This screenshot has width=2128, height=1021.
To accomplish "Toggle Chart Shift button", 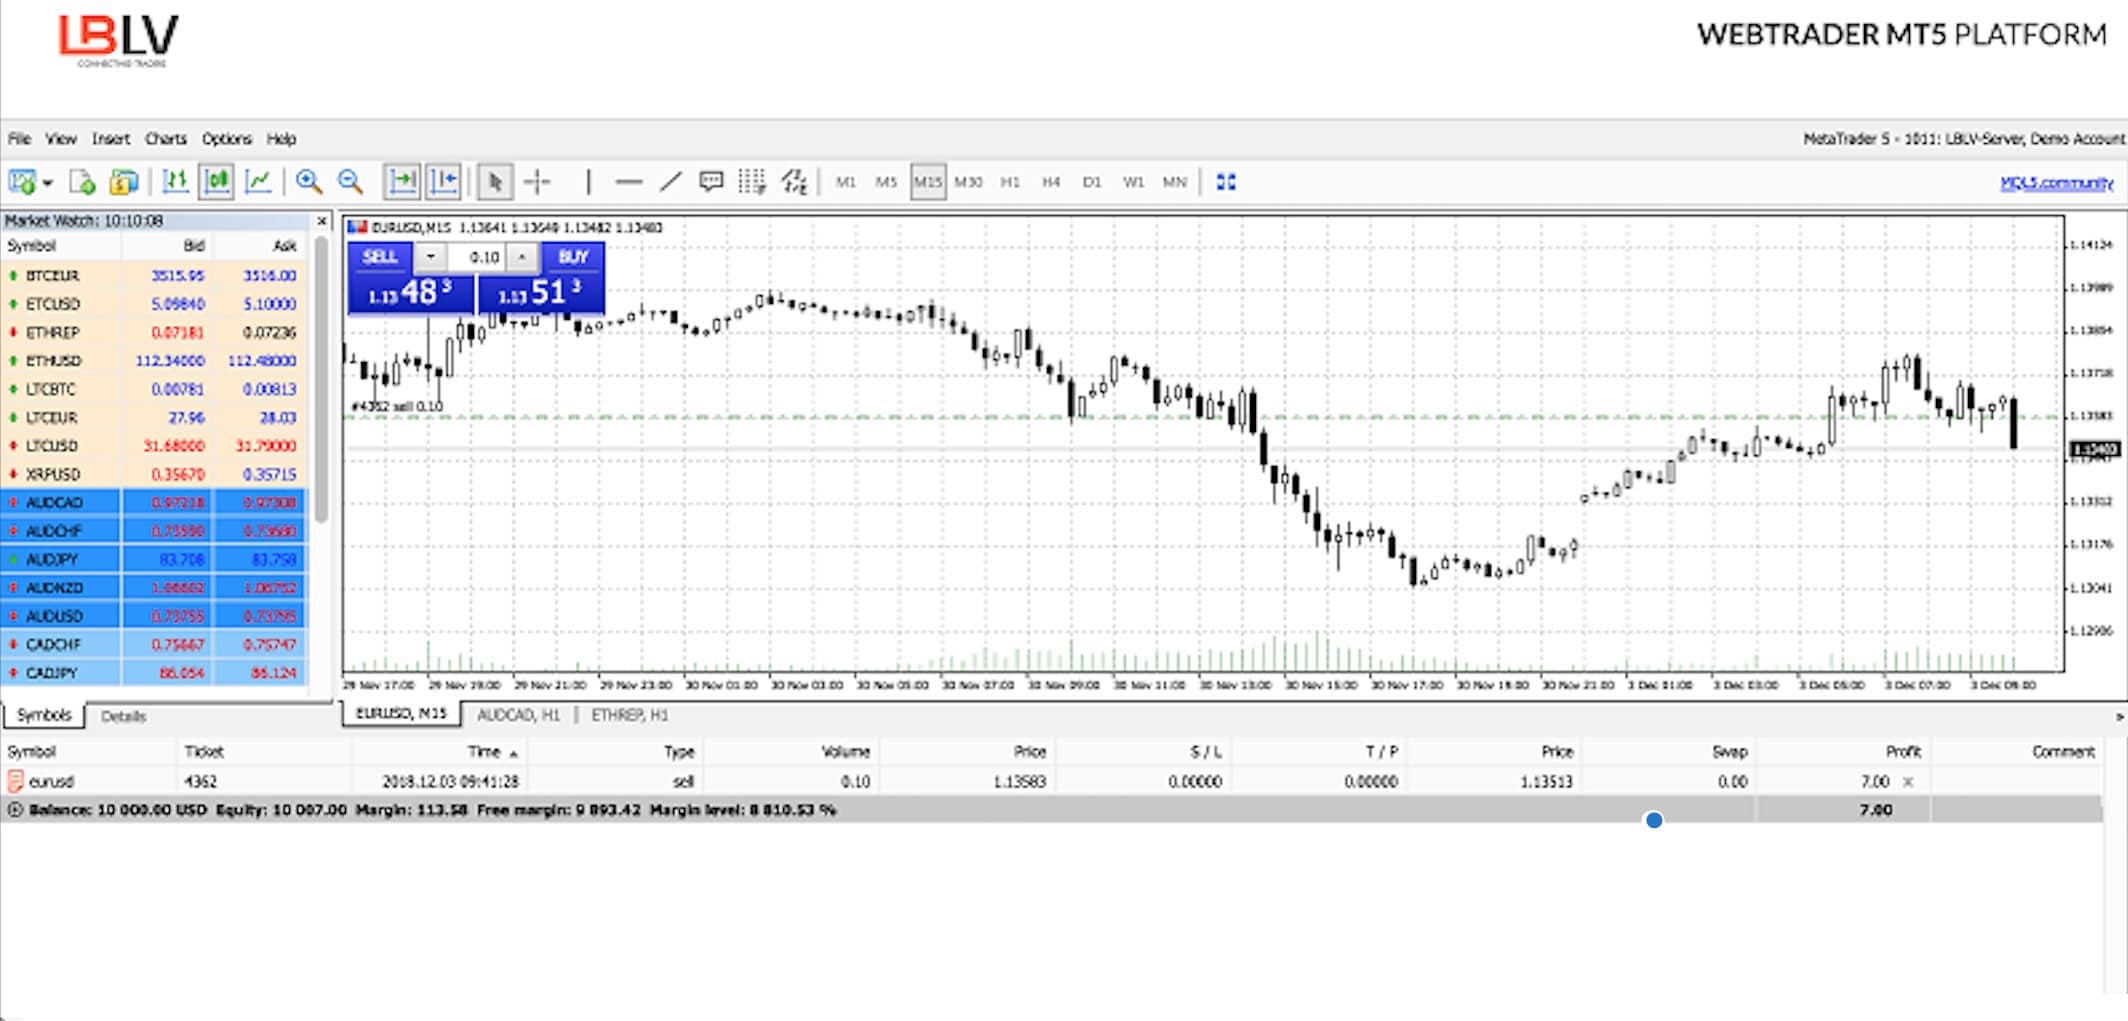I will click(443, 182).
